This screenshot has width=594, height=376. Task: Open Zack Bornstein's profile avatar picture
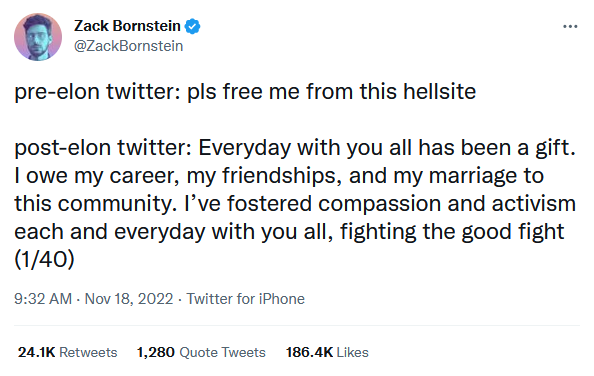38,37
